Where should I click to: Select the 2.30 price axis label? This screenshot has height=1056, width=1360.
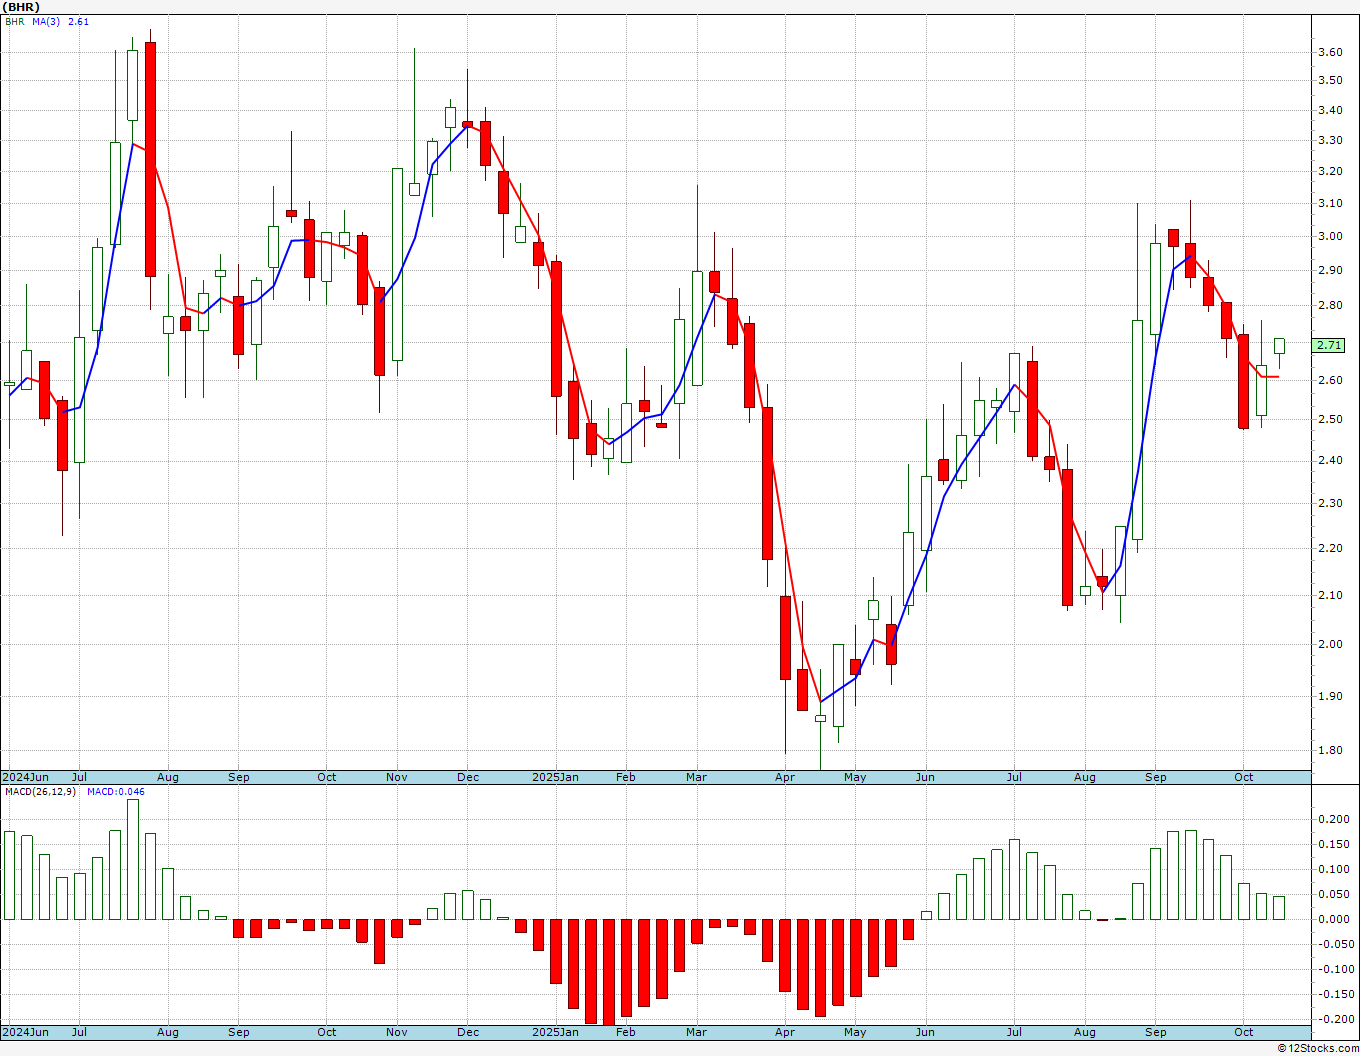click(x=1330, y=503)
